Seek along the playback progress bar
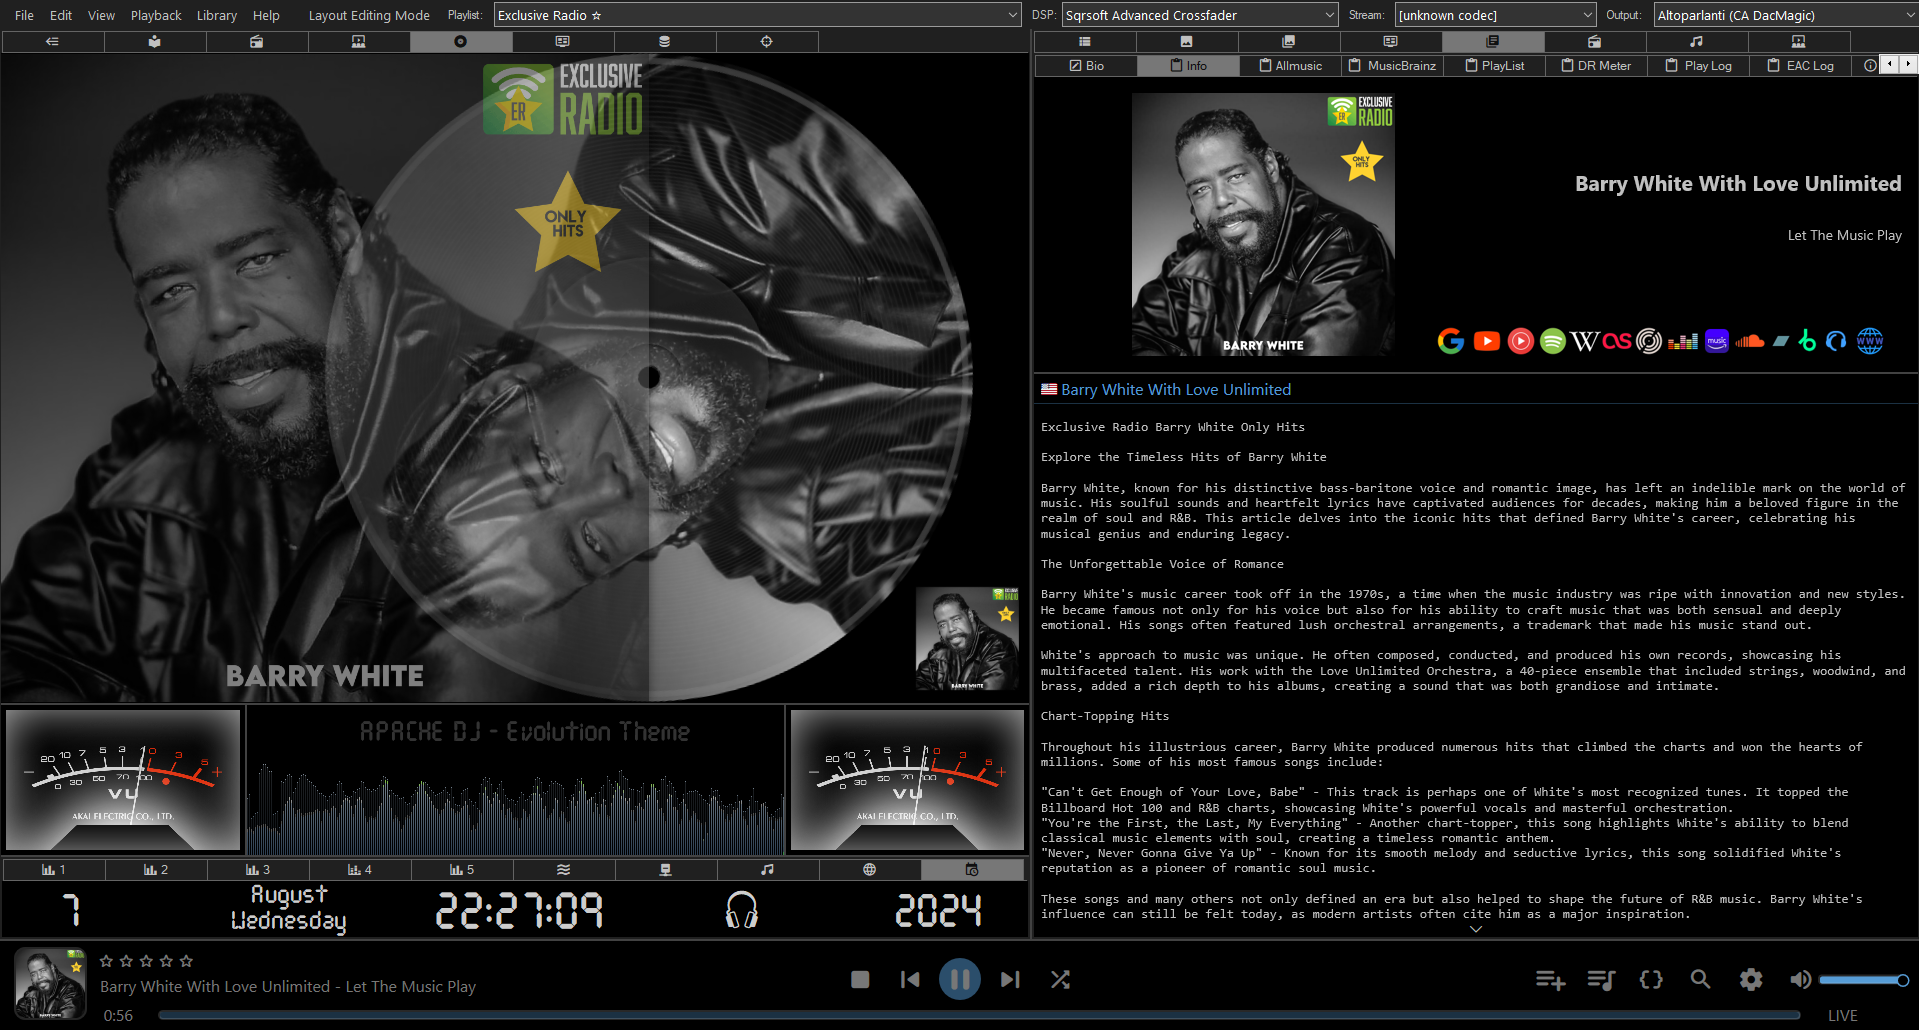 (980, 1015)
